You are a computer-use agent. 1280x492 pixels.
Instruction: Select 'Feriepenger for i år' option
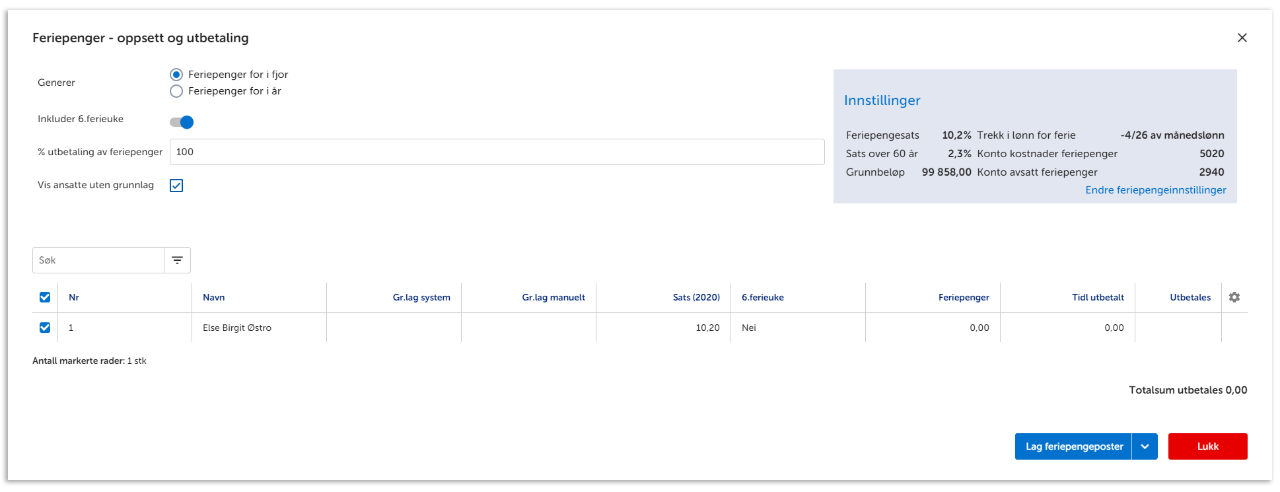click(177, 91)
